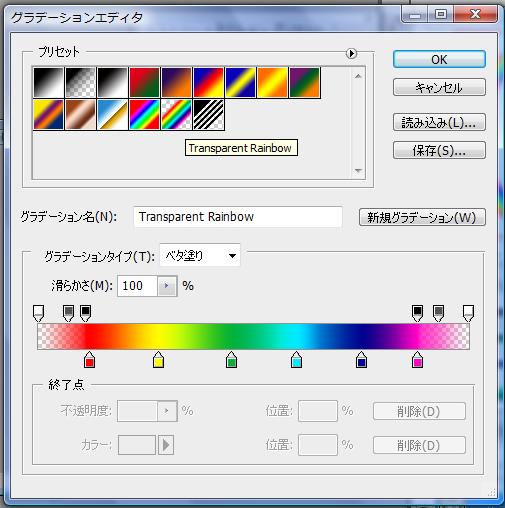The height and width of the screenshot is (508, 505).
Task: Confirm with the OK button
Action: (x=439, y=59)
